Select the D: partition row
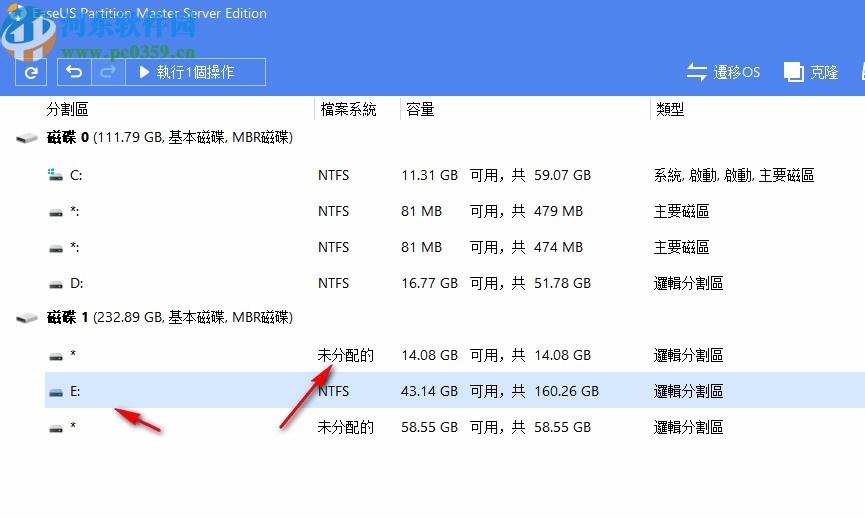865x518 pixels. 455,283
